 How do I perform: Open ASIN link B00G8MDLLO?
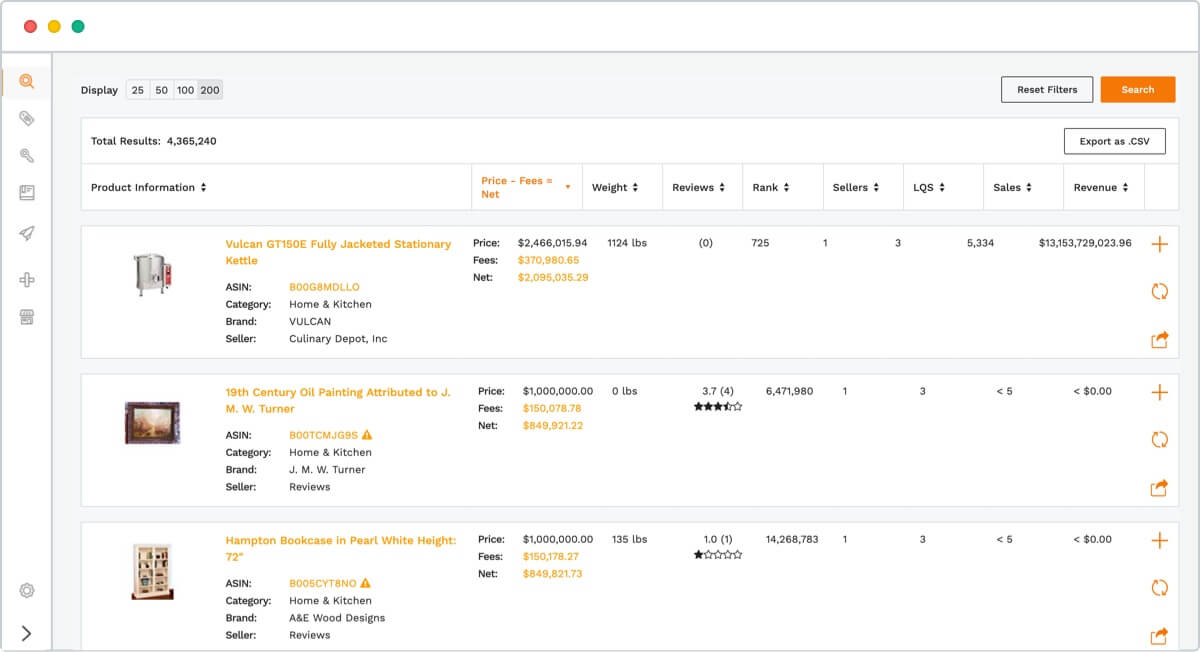(x=324, y=287)
